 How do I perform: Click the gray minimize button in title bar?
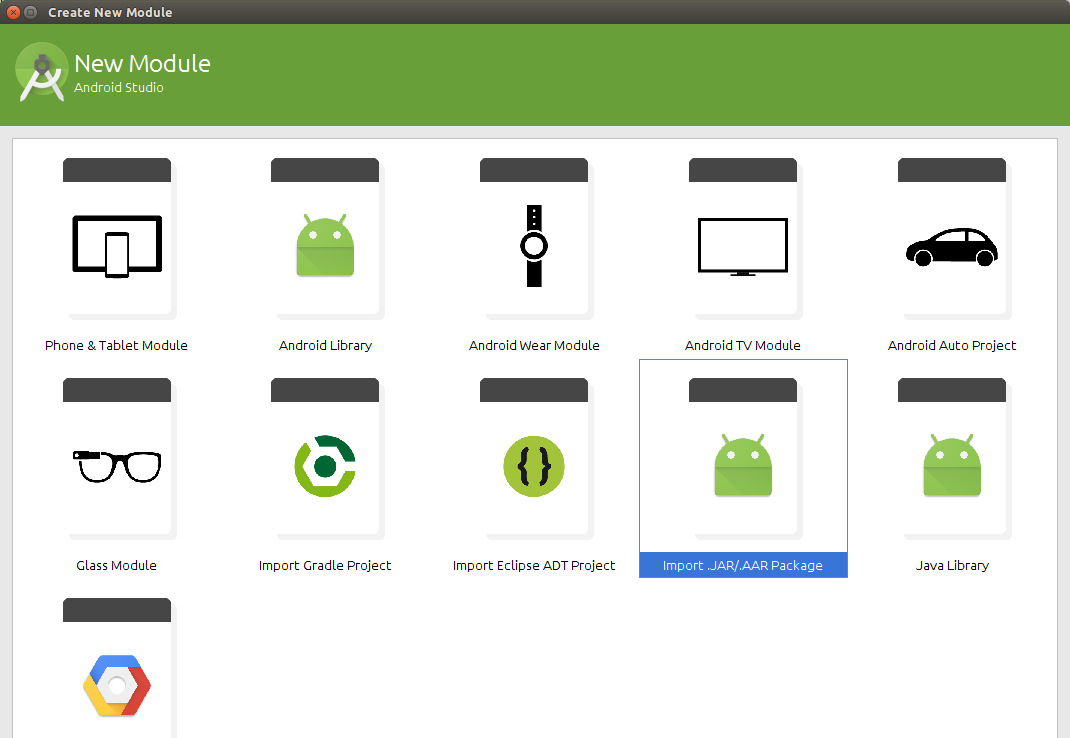click(x=31, y=12)
